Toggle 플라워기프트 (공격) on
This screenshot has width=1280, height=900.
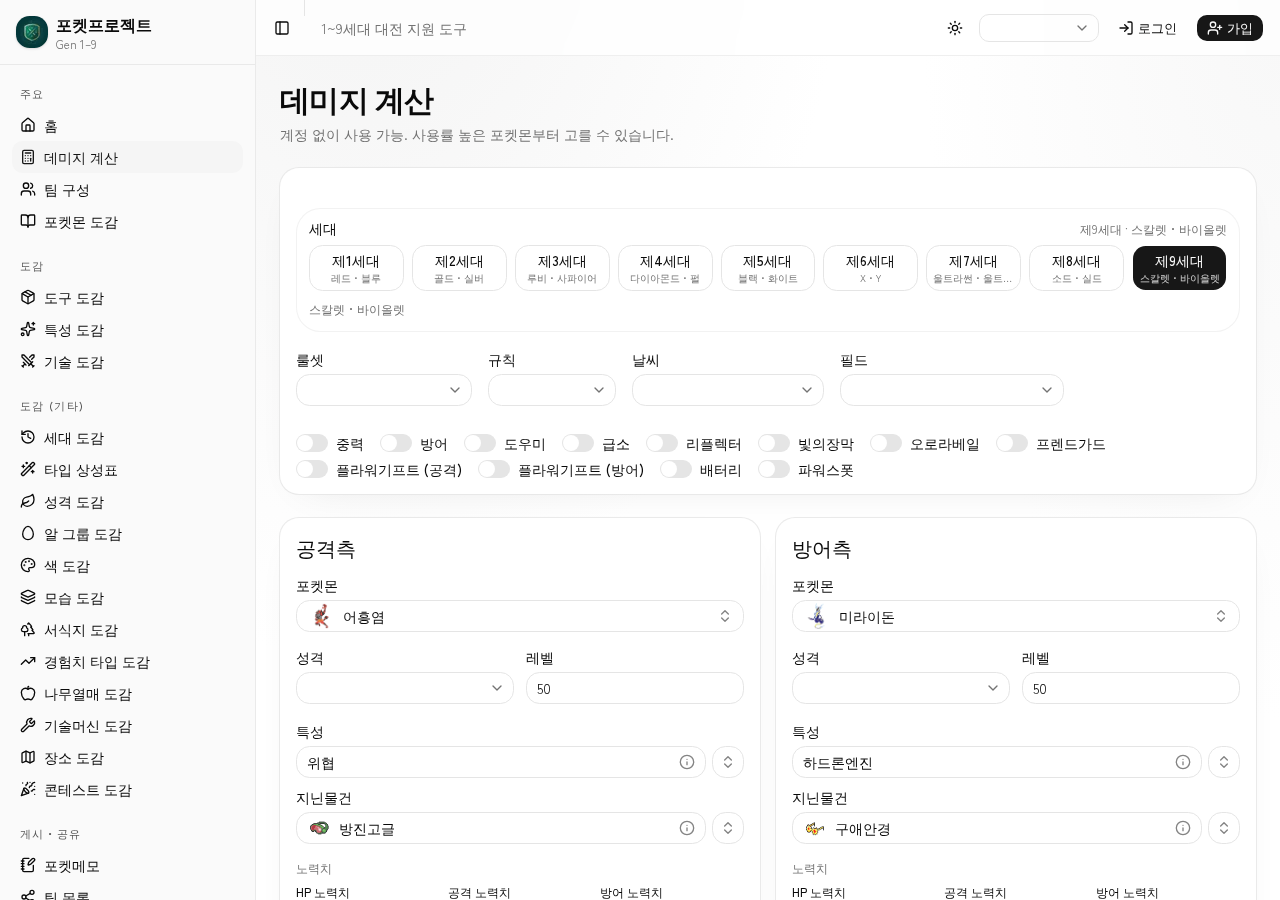tap(312, 469)
